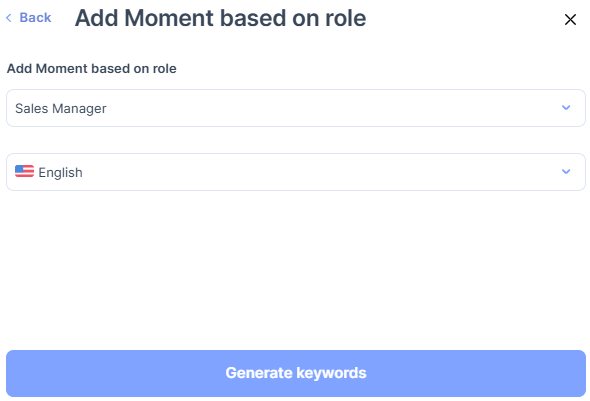
Task: Click the chevron in the language selector
Action: [x=566, y=172]
